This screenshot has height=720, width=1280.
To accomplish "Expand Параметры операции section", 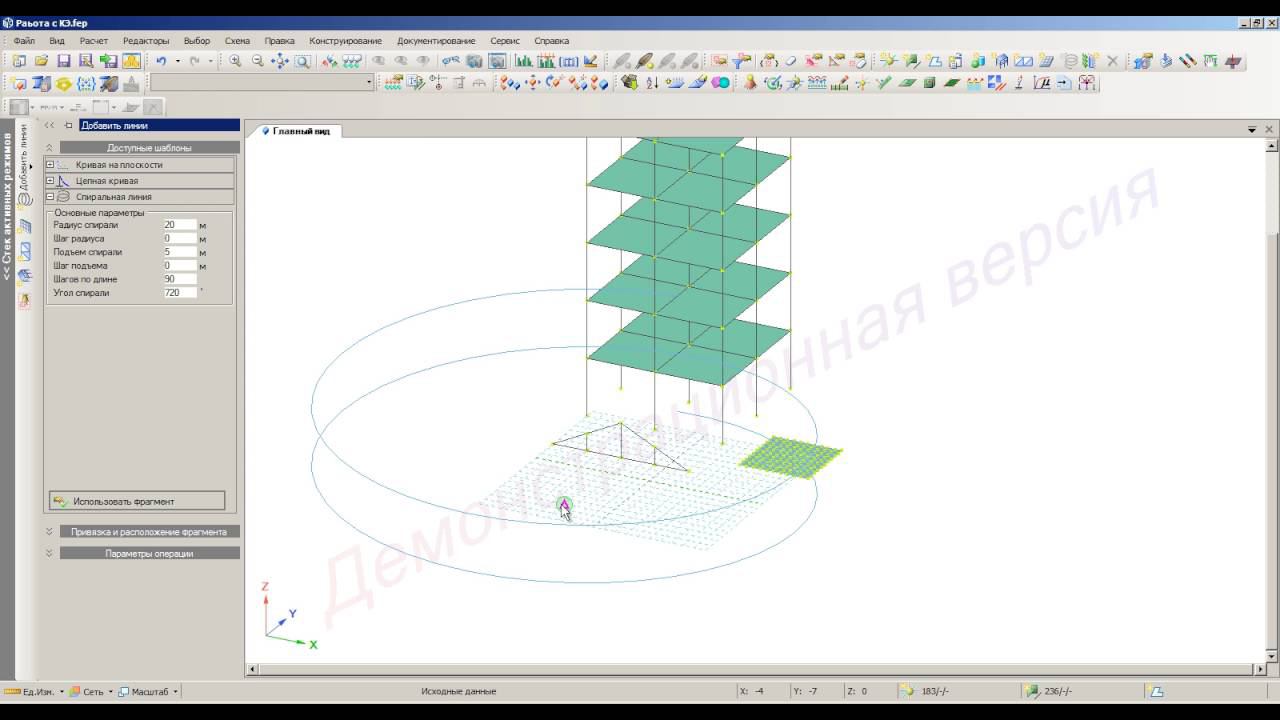I will (49, 553).
